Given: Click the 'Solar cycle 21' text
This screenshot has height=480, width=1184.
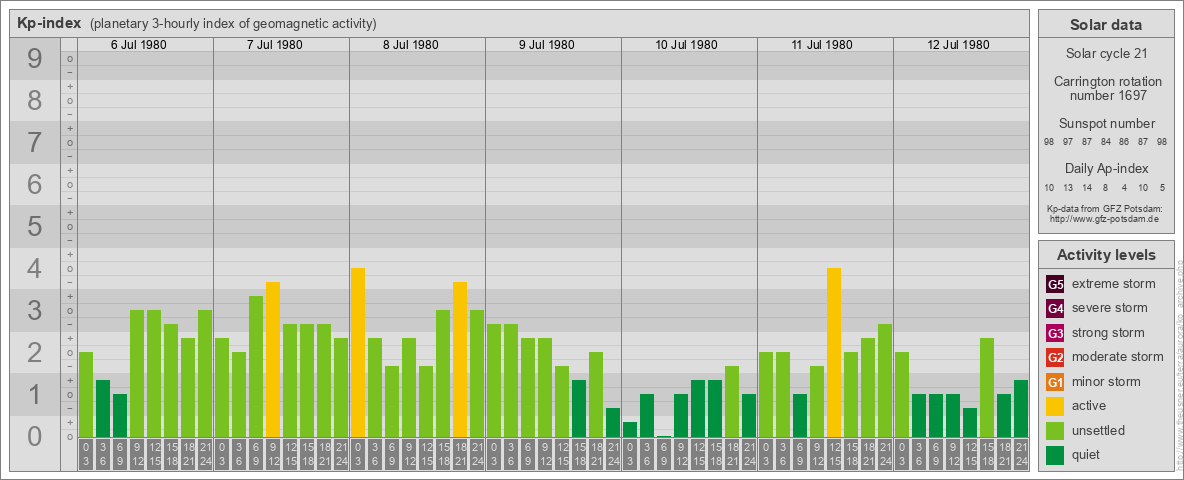Looking at the screenshot, I should pos(1105,54).
